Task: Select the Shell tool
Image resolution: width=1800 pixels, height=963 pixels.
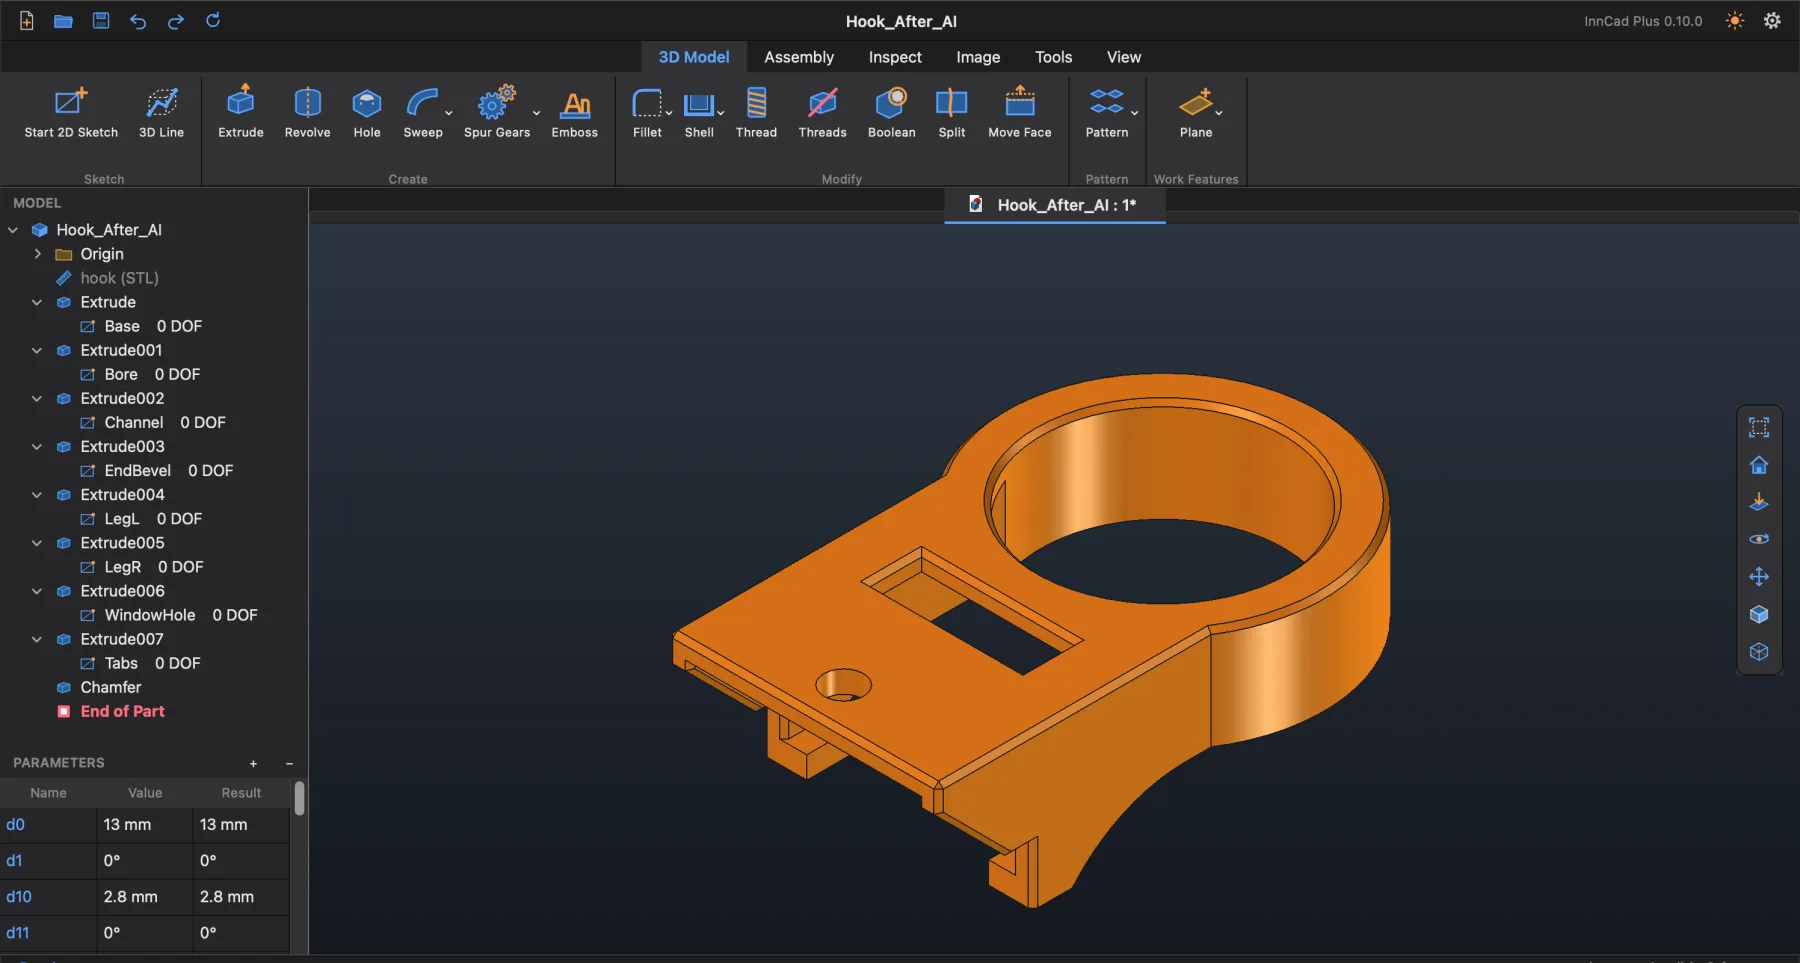Action: point(699,112)
